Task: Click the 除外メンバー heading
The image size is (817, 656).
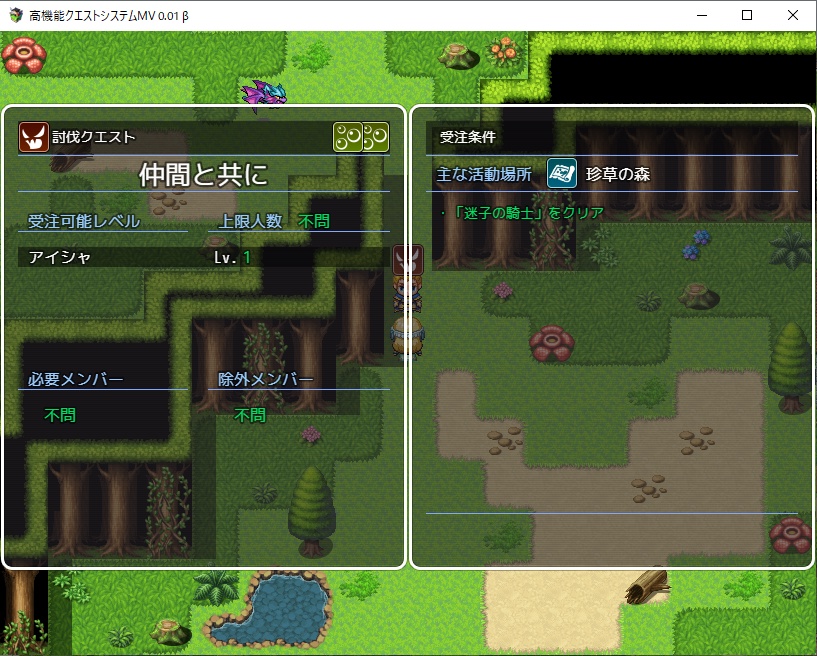Action: click(266, 379)
